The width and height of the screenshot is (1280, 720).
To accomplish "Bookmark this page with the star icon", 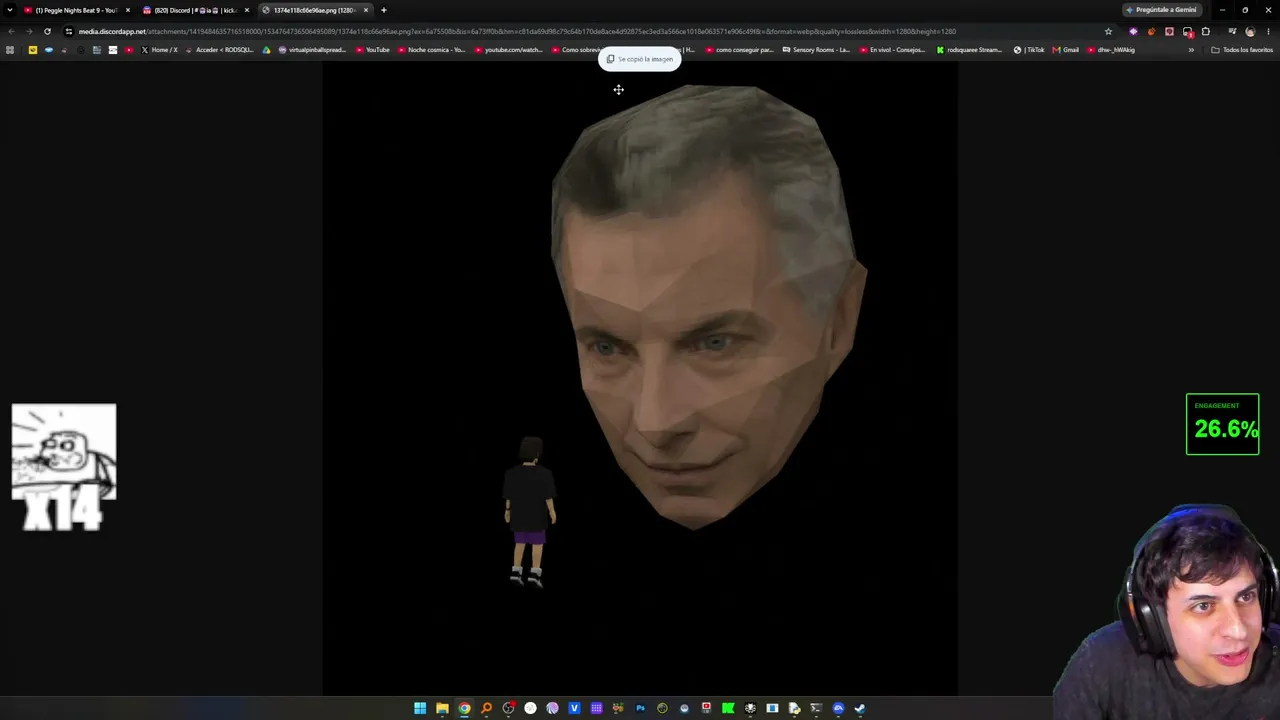I will pyautogui.click(x=1108, y=31).
